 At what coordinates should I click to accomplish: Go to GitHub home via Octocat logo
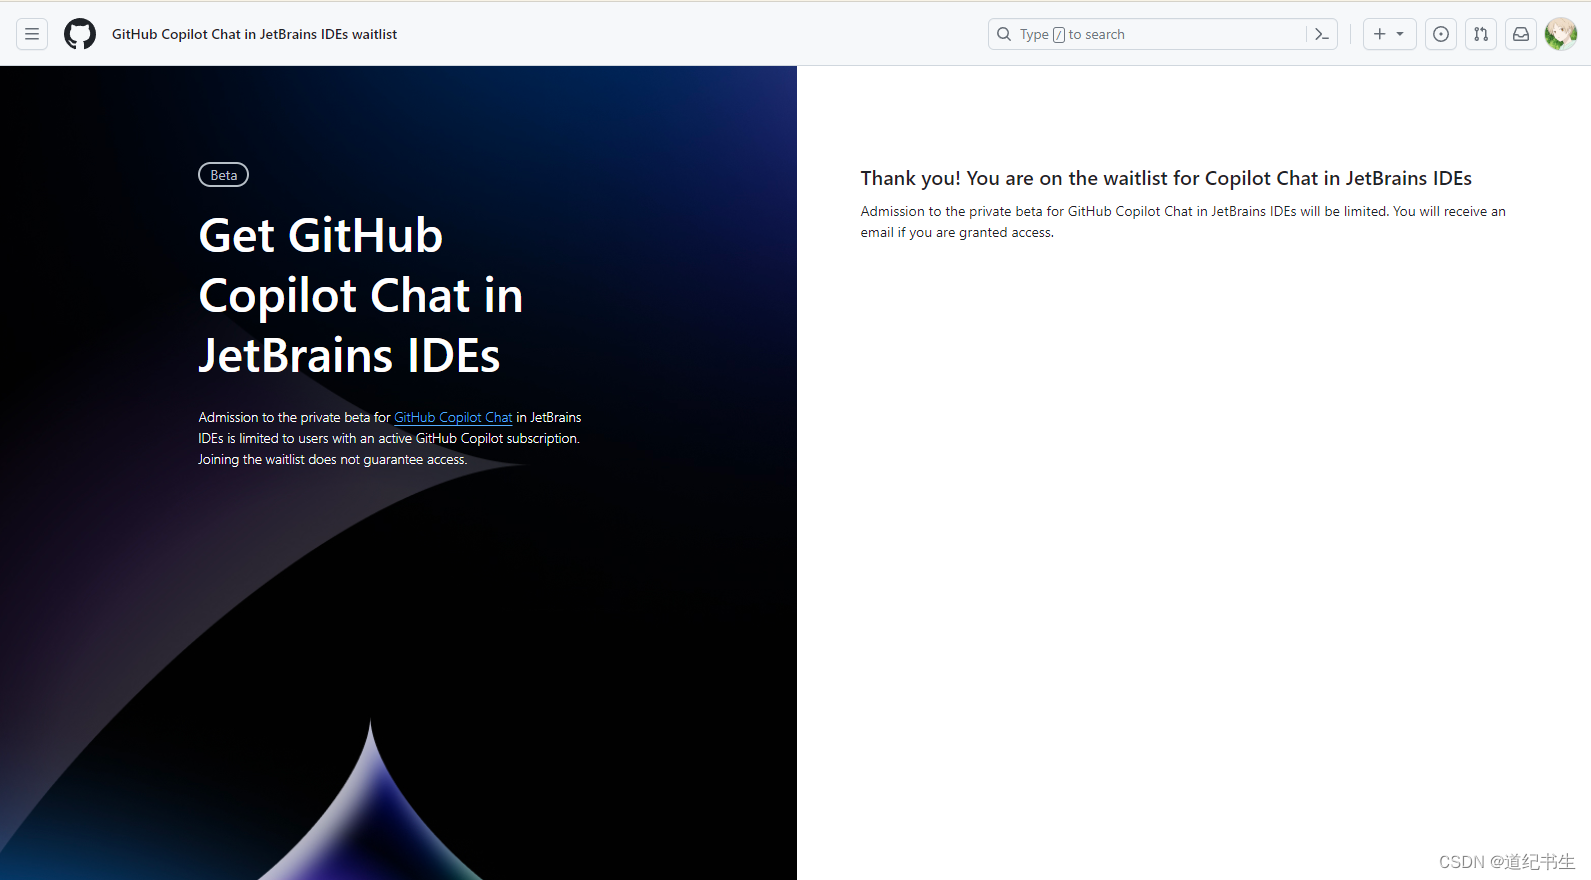(80, 34)
